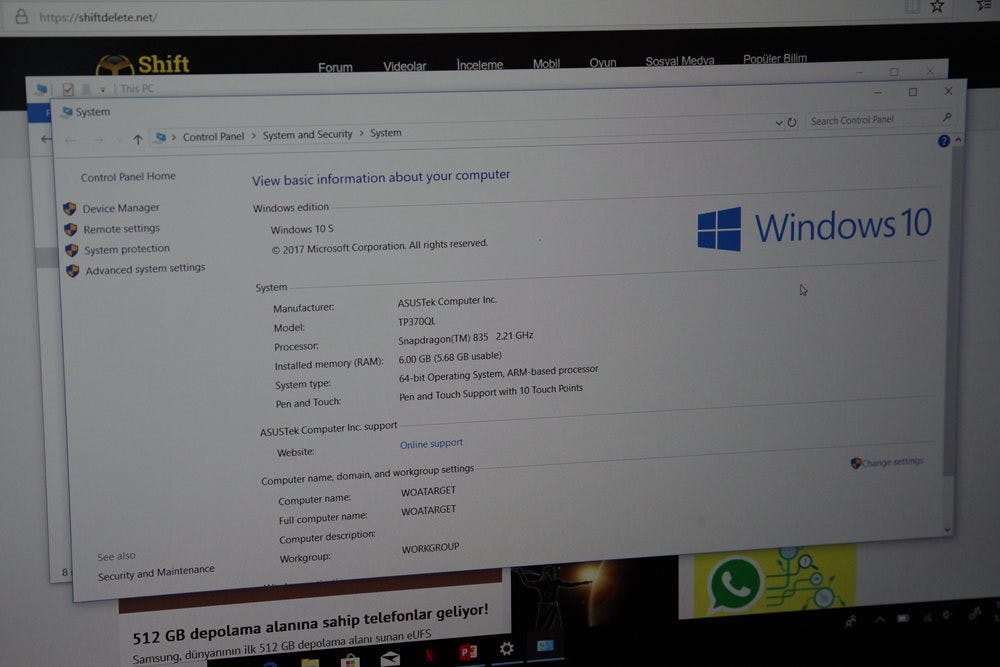Open quick access toolbar dropdown in This PC

tap(102, 90)
